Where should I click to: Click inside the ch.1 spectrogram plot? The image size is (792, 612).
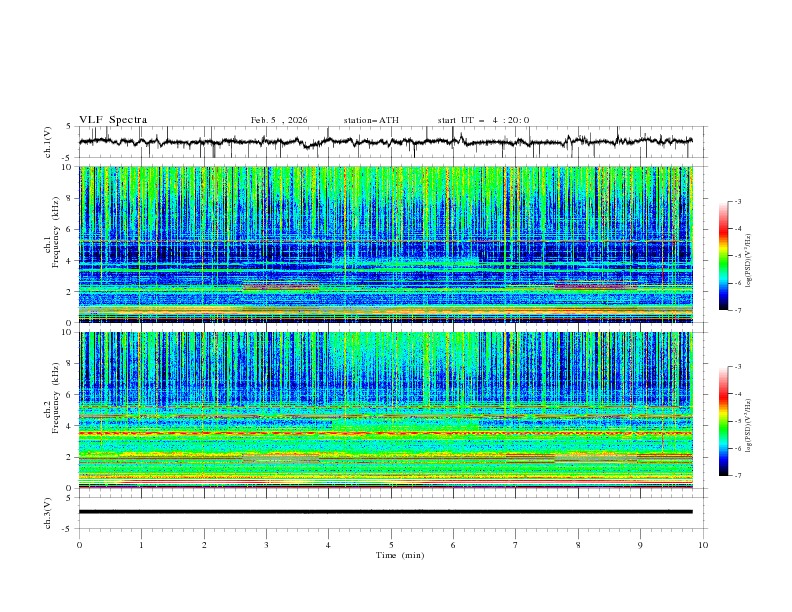coord(386,244)
